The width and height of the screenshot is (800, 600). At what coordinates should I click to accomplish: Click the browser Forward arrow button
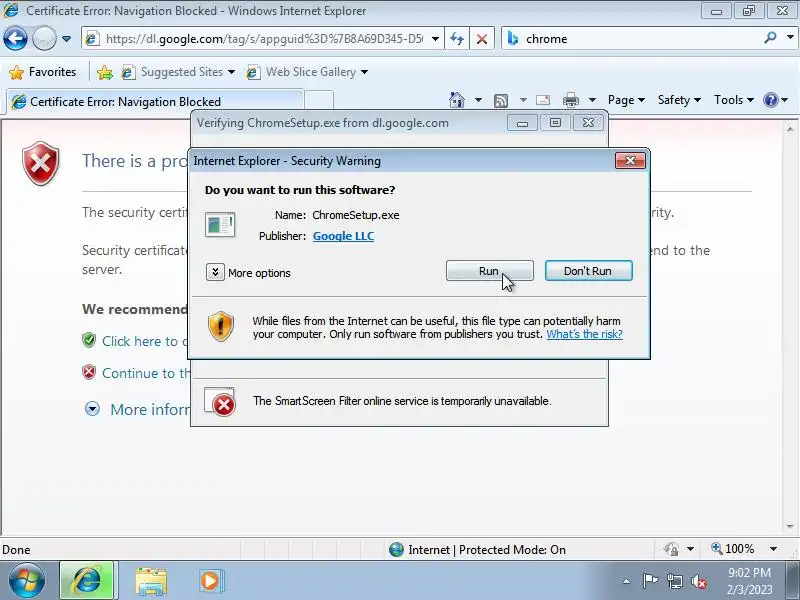coord(44,39)
